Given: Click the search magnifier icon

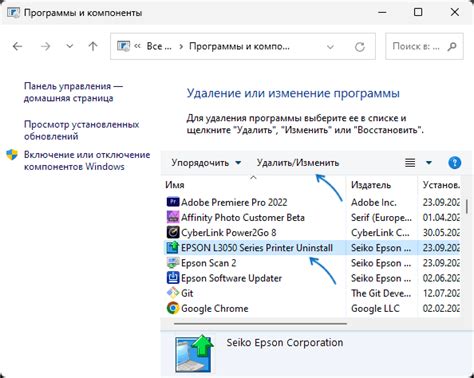Looking at the screenshot, I should pyautogui.click(x=452, y=46).
